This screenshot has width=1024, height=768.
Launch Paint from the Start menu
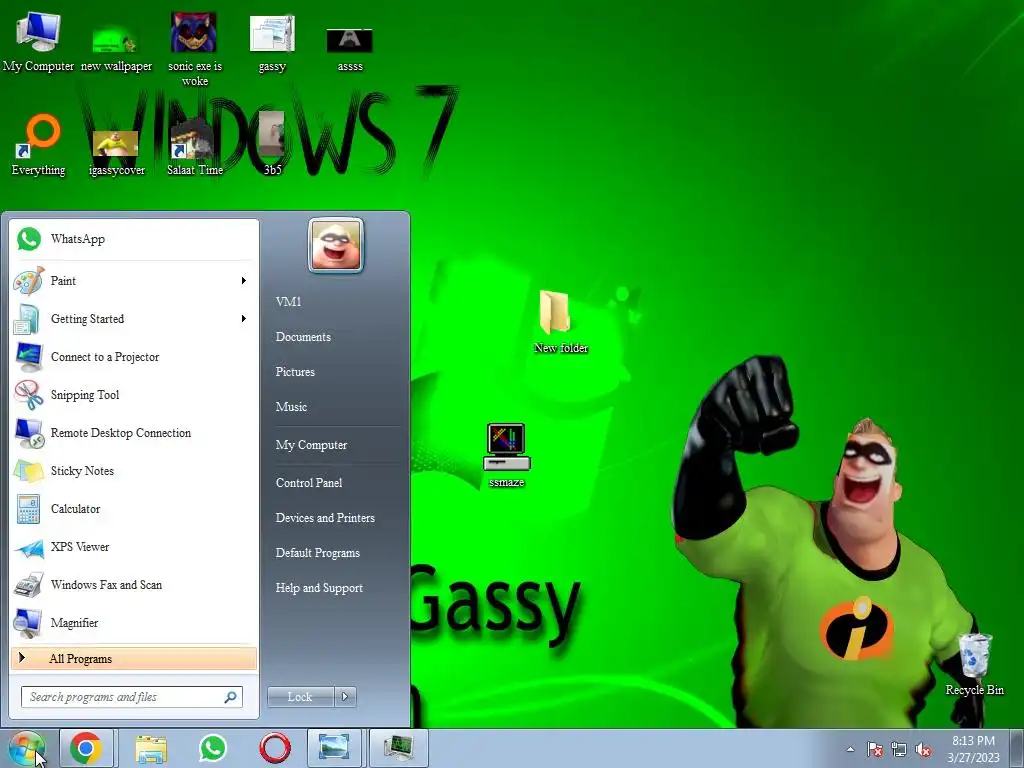click(x=133, y=281)
